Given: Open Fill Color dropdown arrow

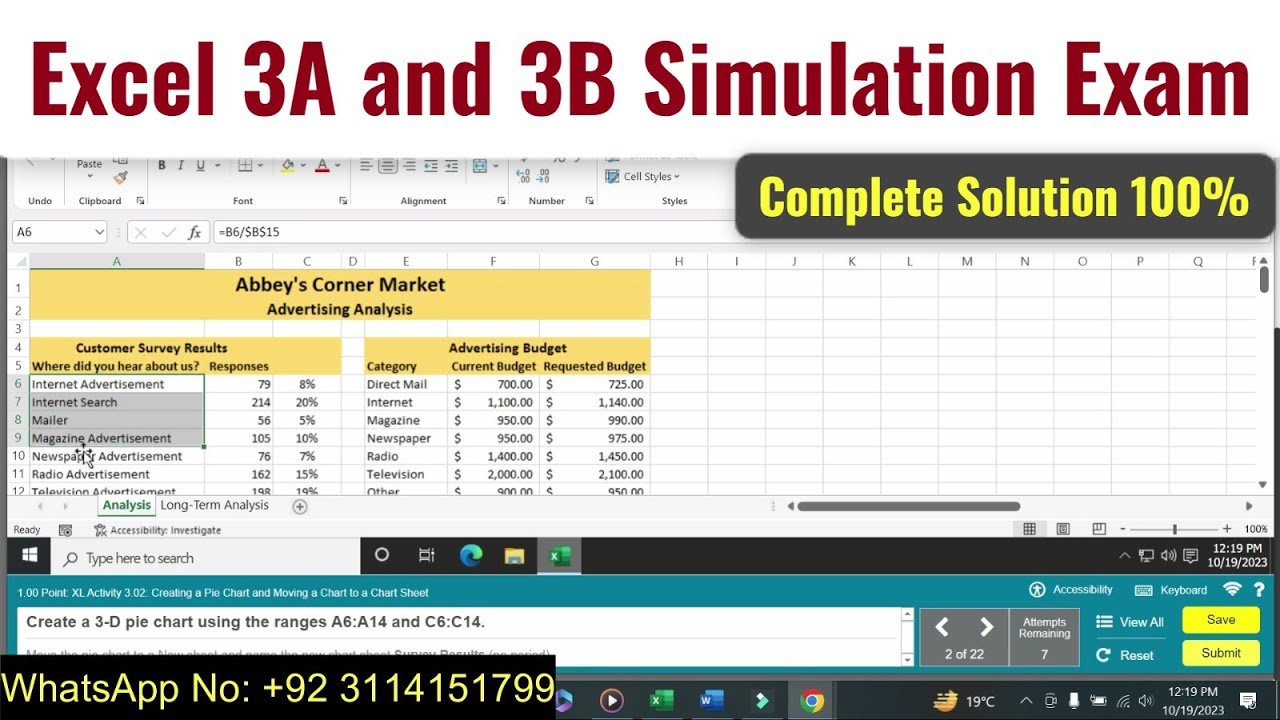Looking at the screenshot, I should coord(303,165).
